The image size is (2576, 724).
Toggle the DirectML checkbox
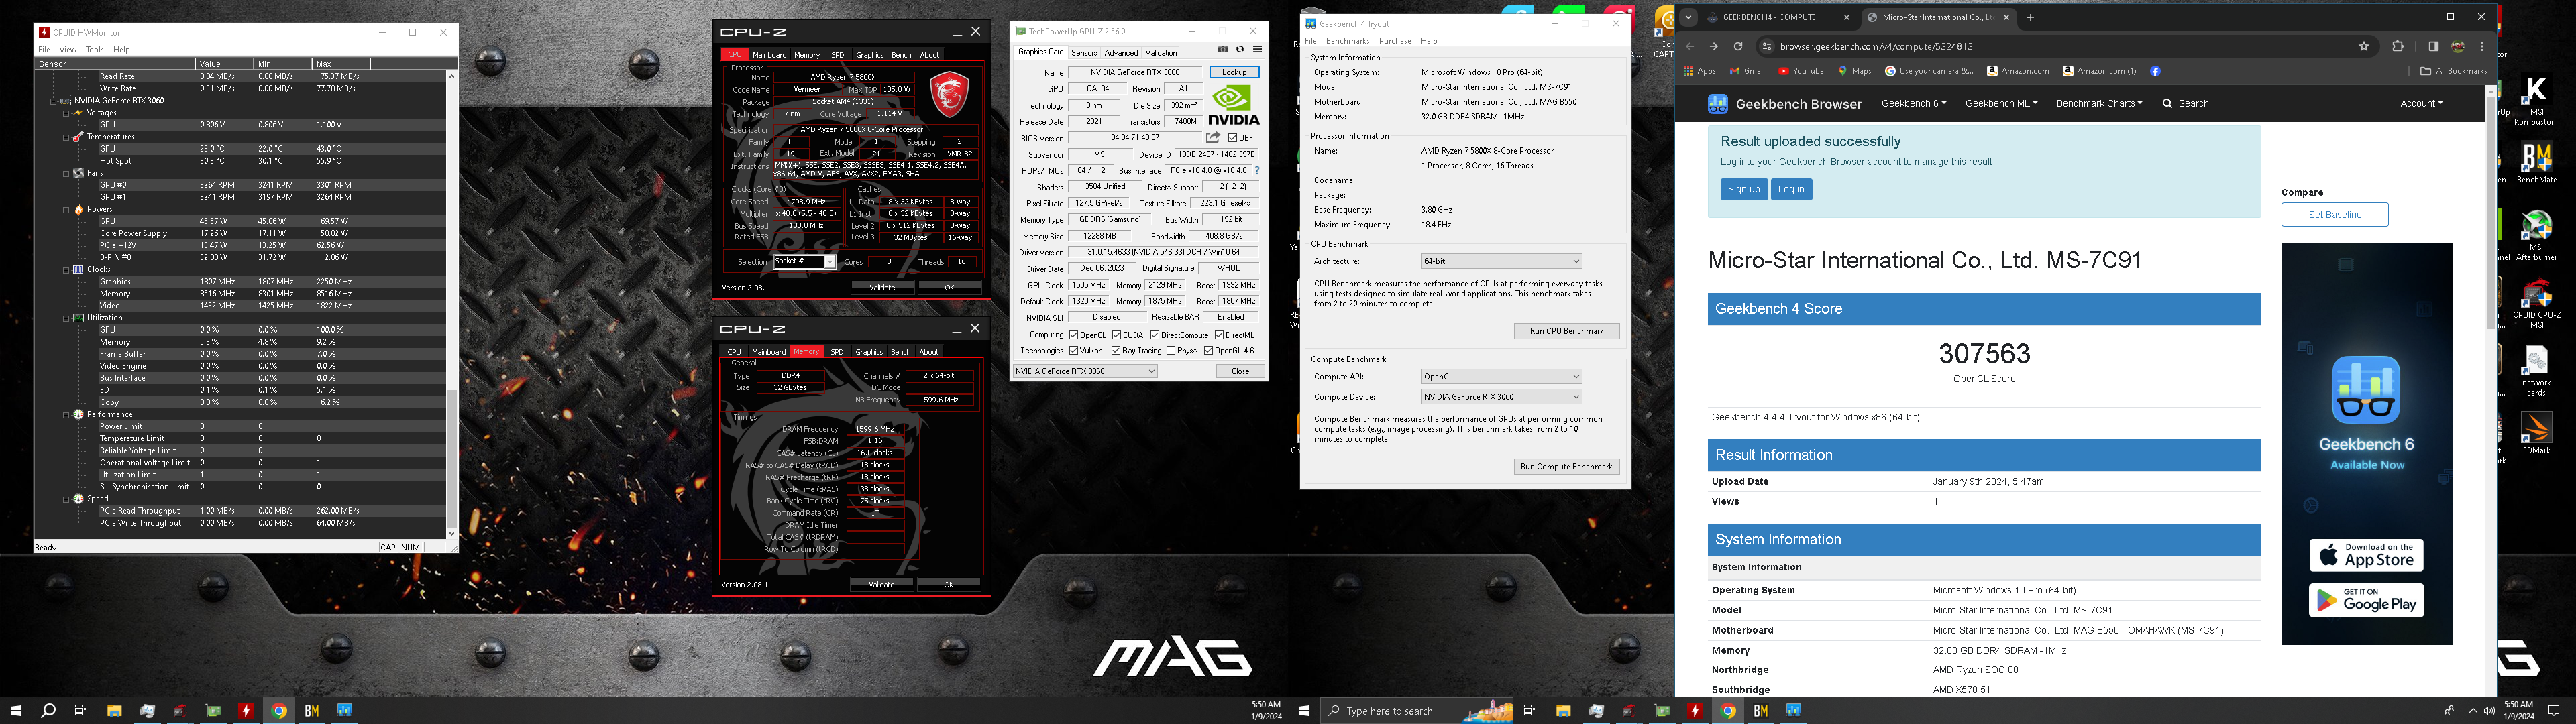1219,335
